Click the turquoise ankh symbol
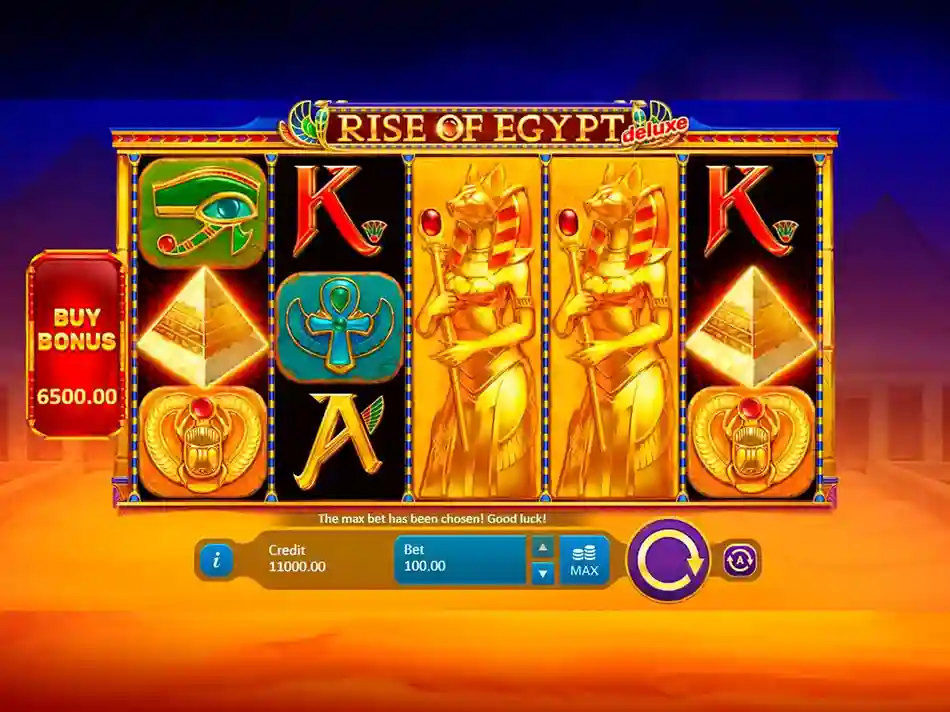950x712 pixels. click(x=340, y=327)
